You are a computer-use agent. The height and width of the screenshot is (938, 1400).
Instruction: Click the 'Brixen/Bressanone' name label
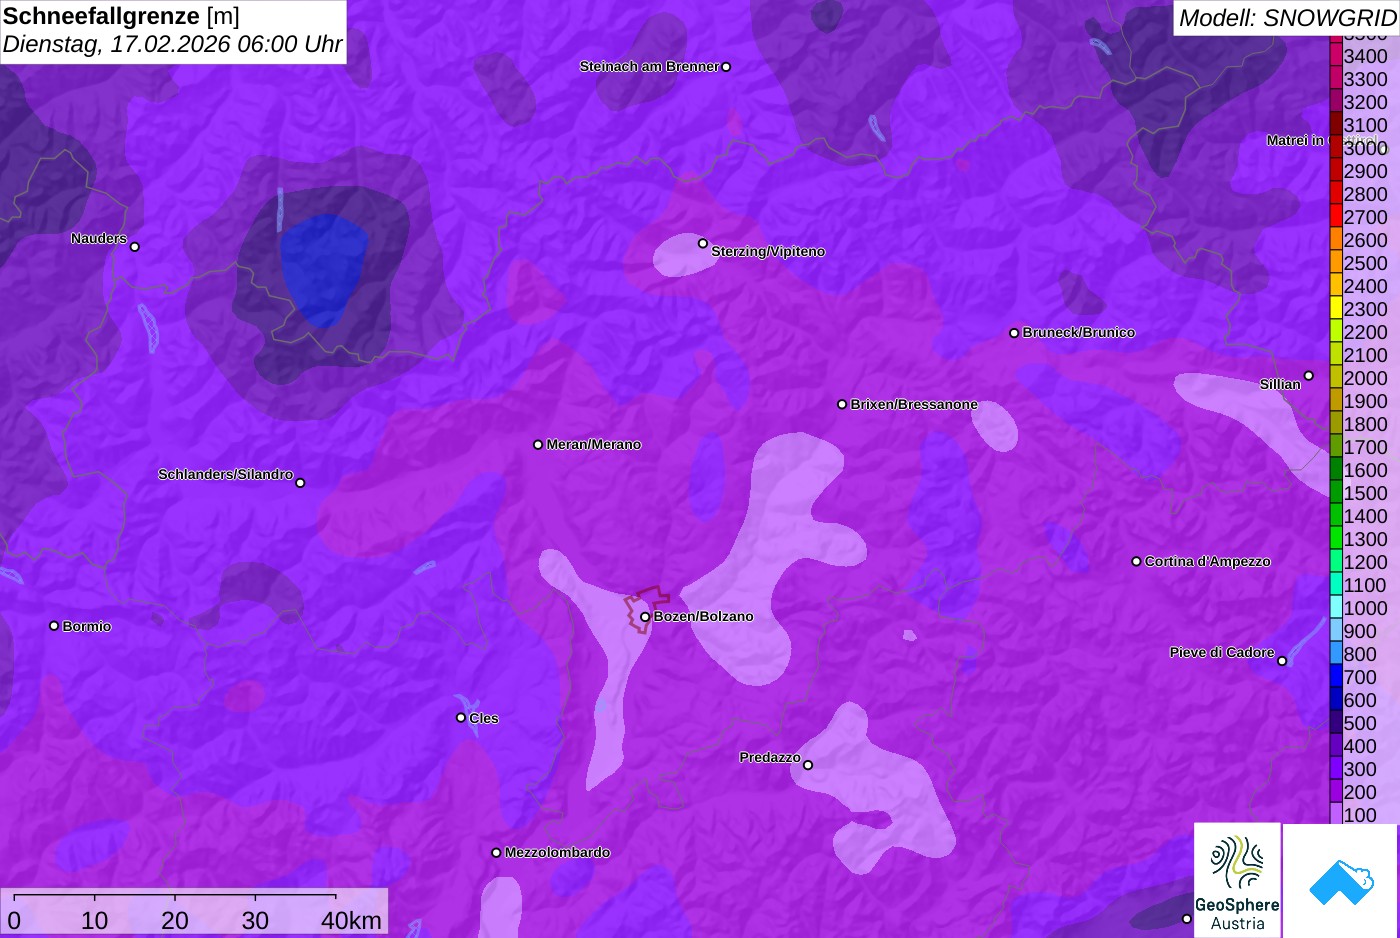pos(914,405)
